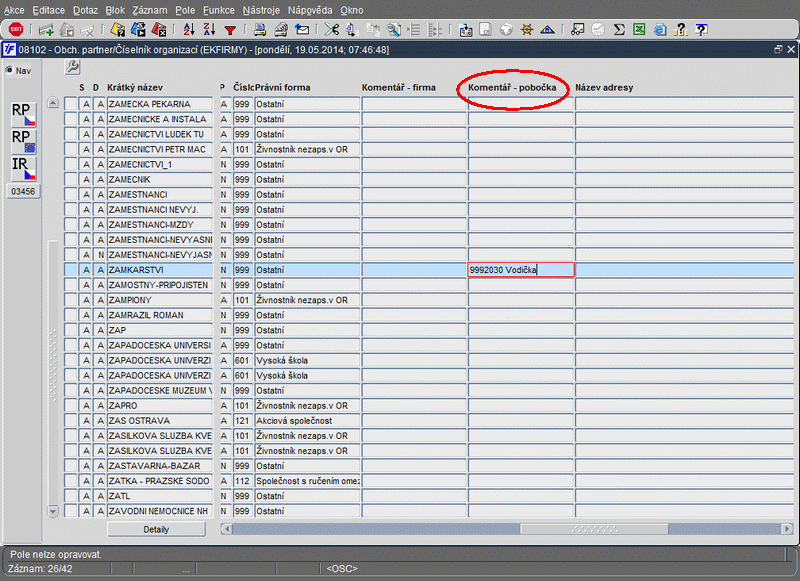Tick the checkbox in ZAMECNIK row
800x581 pixels.
(70, 180)
